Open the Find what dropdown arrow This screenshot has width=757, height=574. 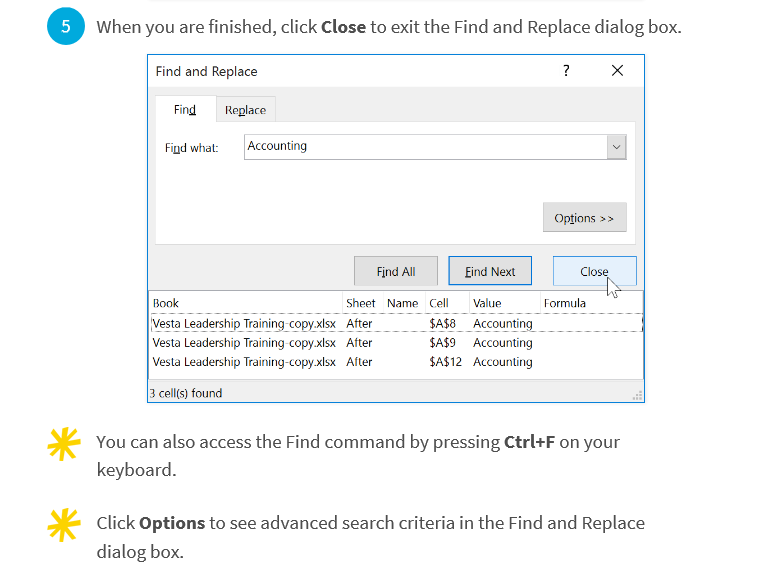(x=617, y=147)
